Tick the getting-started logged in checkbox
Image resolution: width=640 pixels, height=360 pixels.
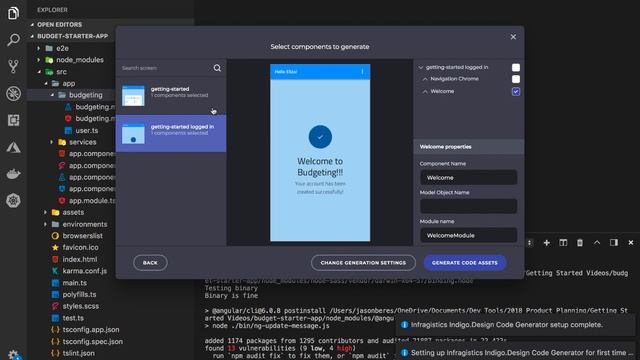click(x=516, y=67)
